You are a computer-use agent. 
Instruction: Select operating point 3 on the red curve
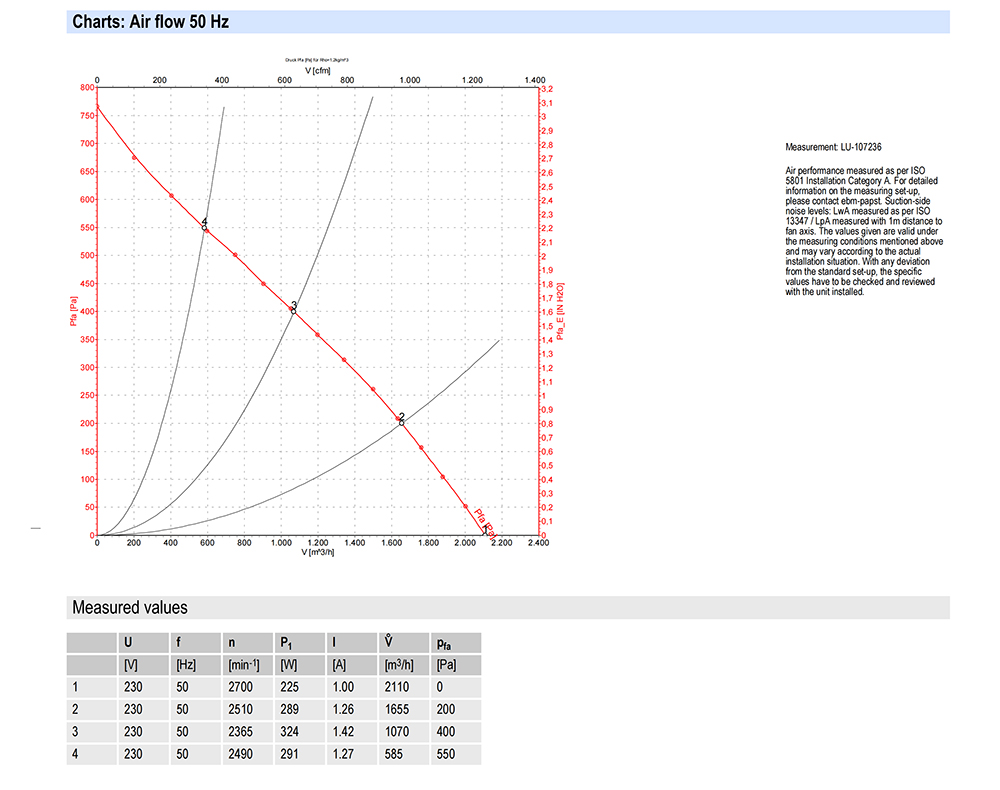(x=294, y=311)
